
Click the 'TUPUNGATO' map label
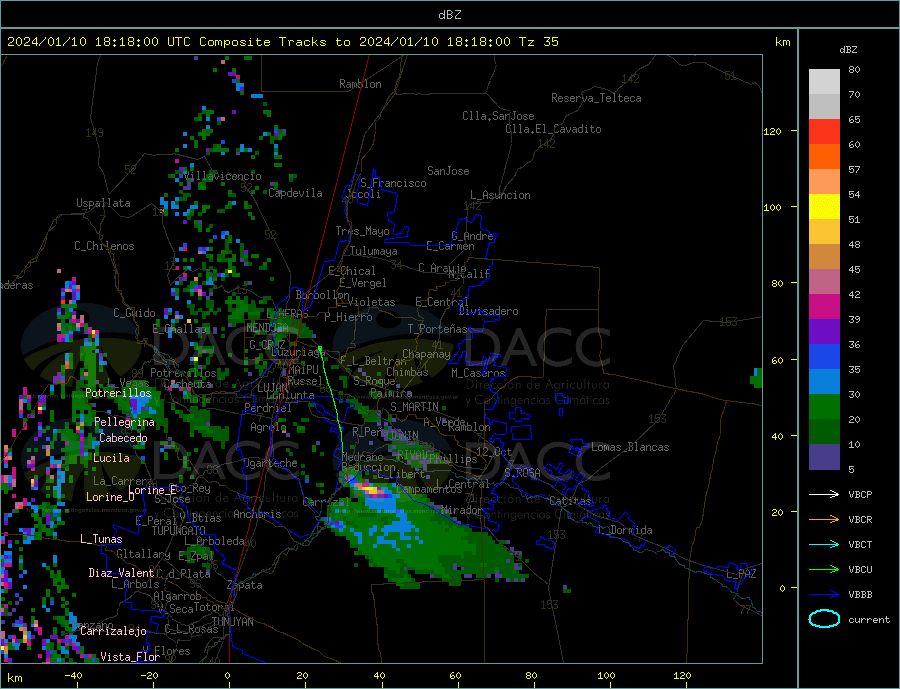pyautogui.click(x=178, y=531)
